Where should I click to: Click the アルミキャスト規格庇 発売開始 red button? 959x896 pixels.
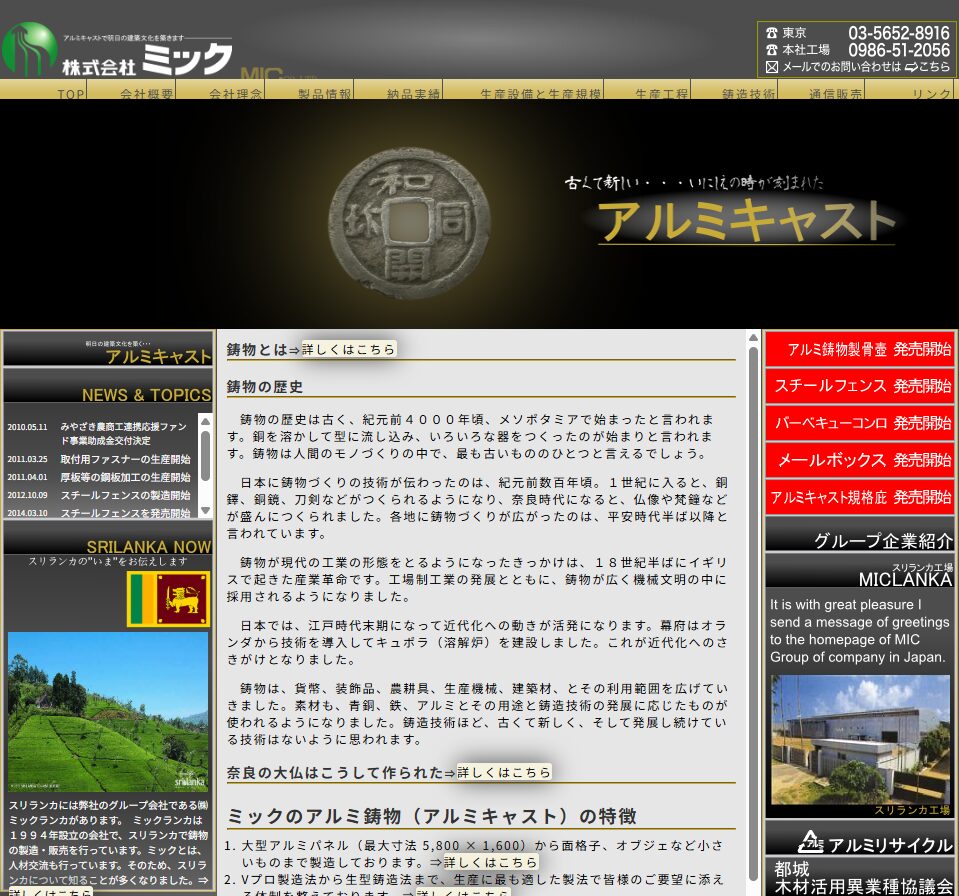[x=859, y=497]
